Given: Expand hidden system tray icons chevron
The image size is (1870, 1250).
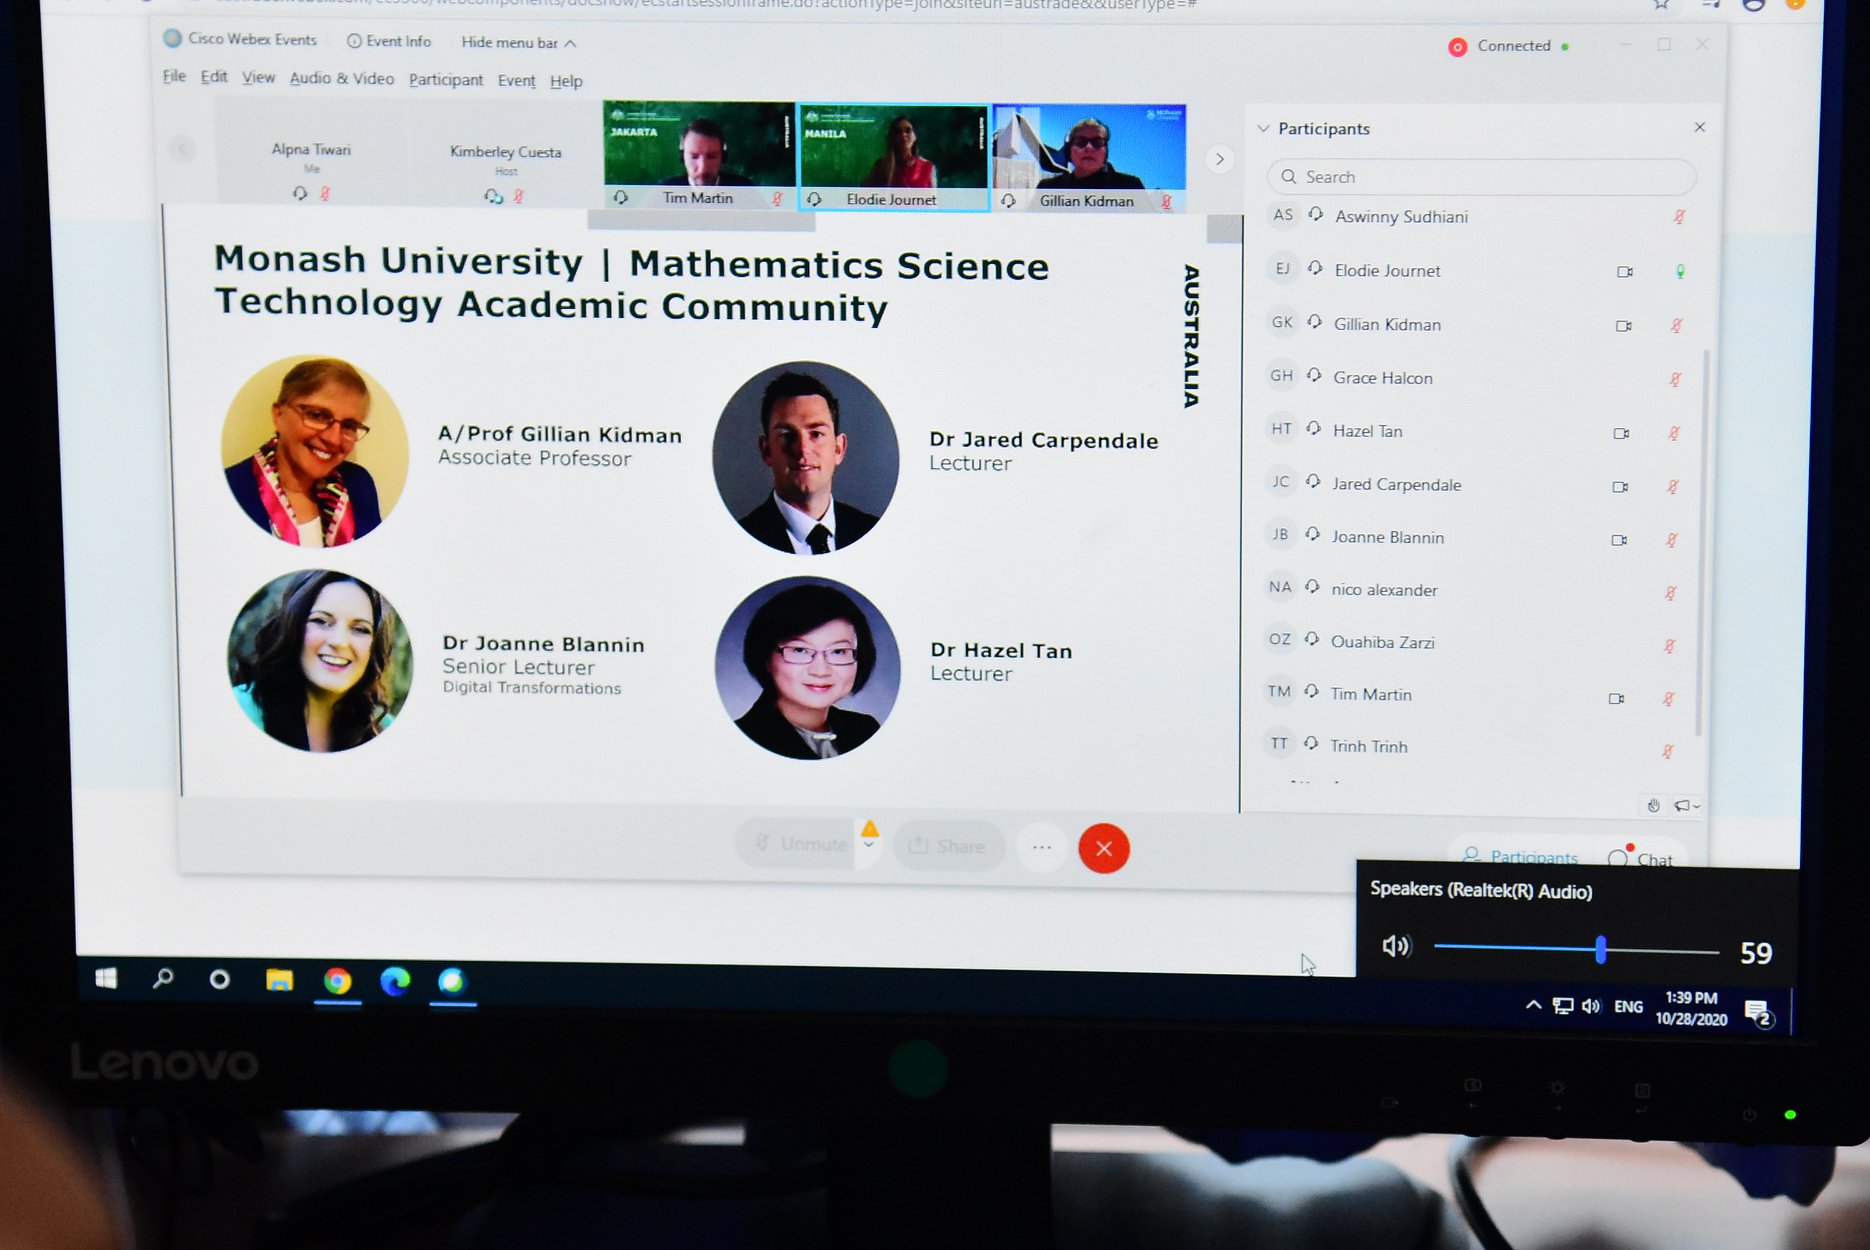Looking at the screenshot, I should coord(1533,1005).
